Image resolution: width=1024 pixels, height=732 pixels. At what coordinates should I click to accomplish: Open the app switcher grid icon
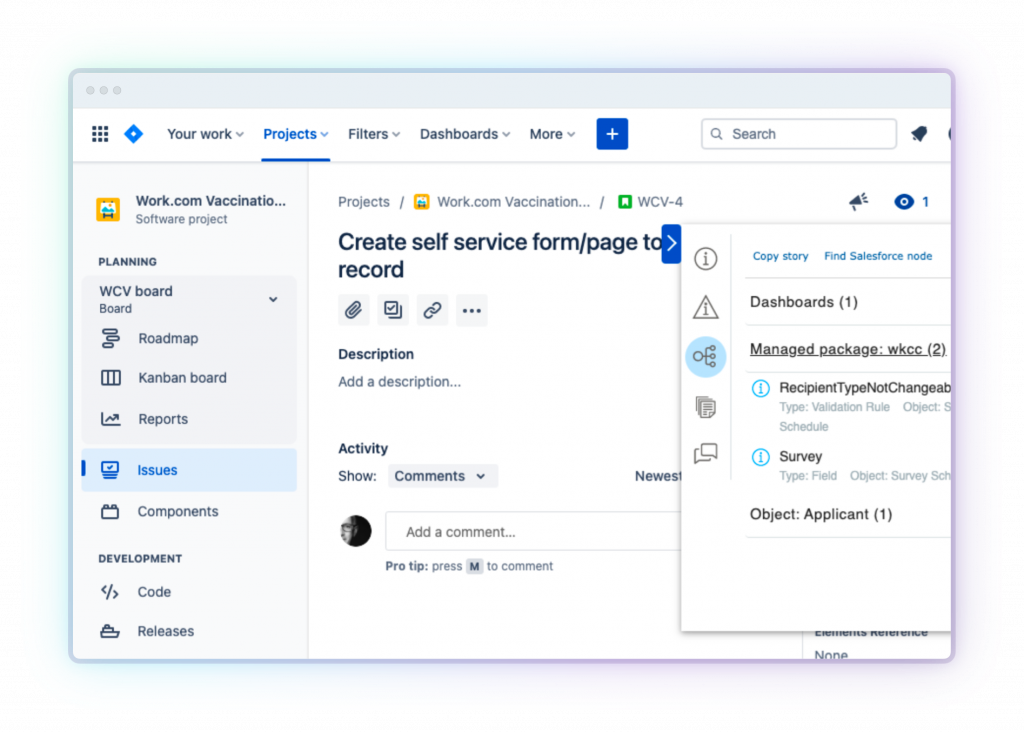coord(100,134)
